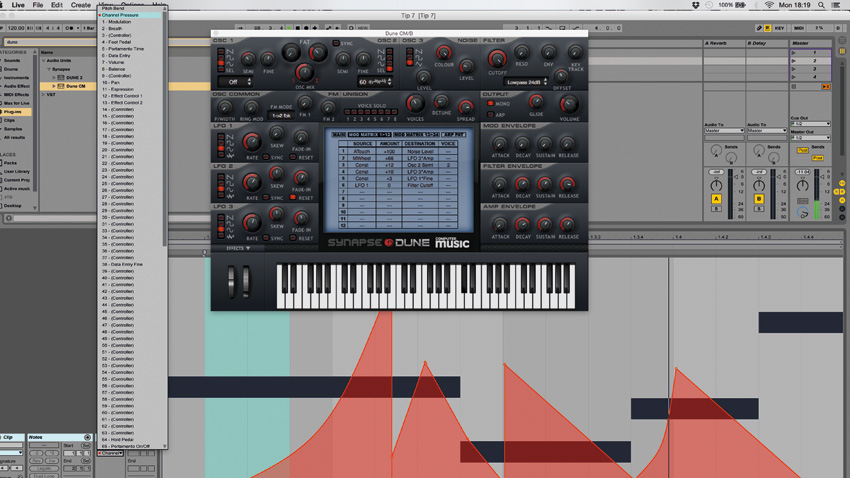
Task: Select Plug-ins browser category
Action: click(16, 112)
